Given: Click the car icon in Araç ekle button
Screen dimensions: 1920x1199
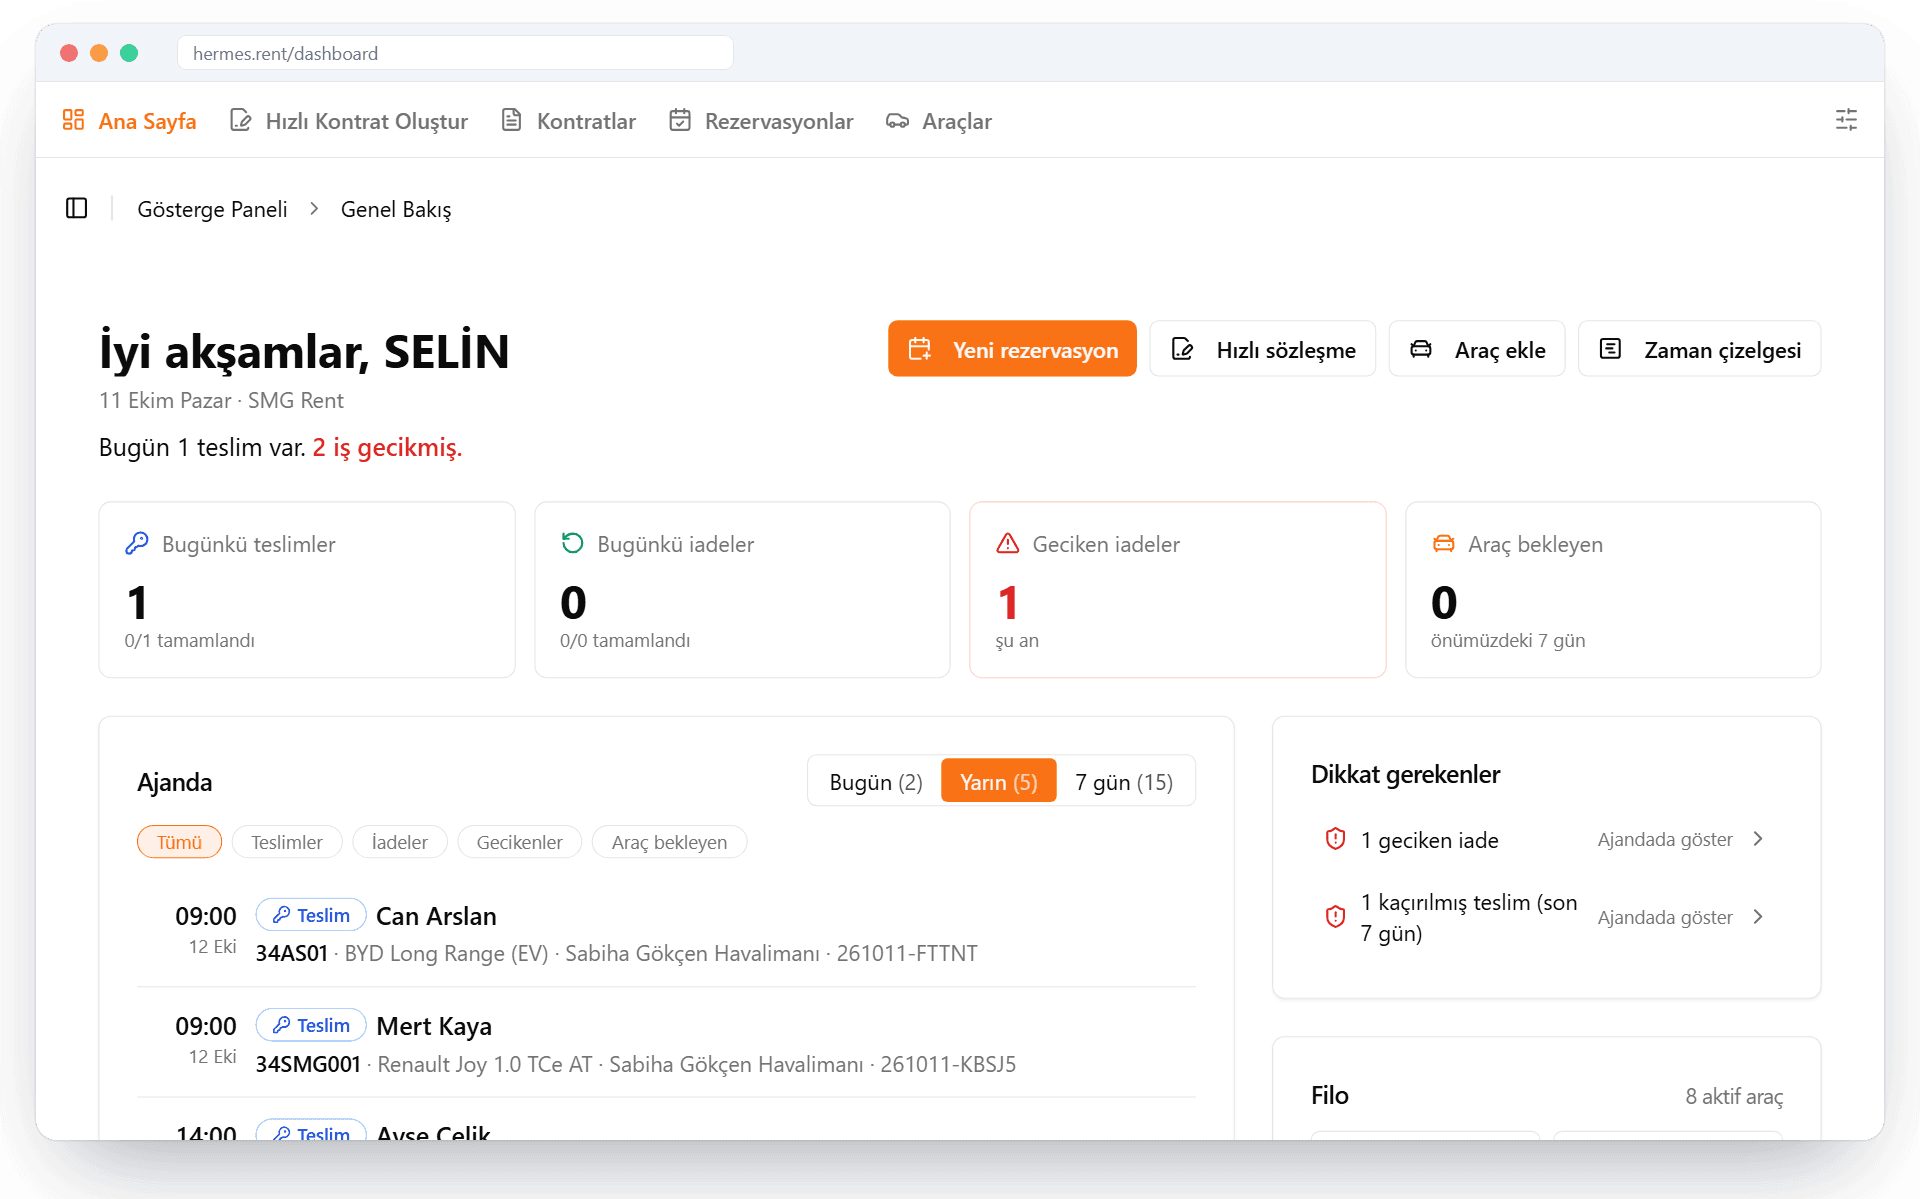Looking at the screenshot, I should [x=1421, y=349].
